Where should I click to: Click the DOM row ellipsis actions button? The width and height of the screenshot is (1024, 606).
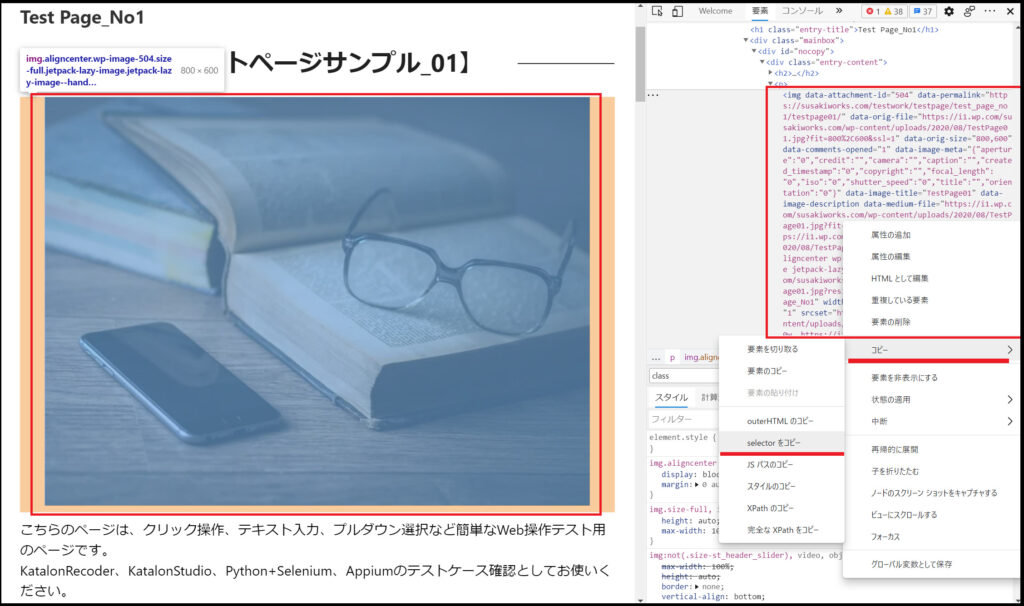[653, 95]
